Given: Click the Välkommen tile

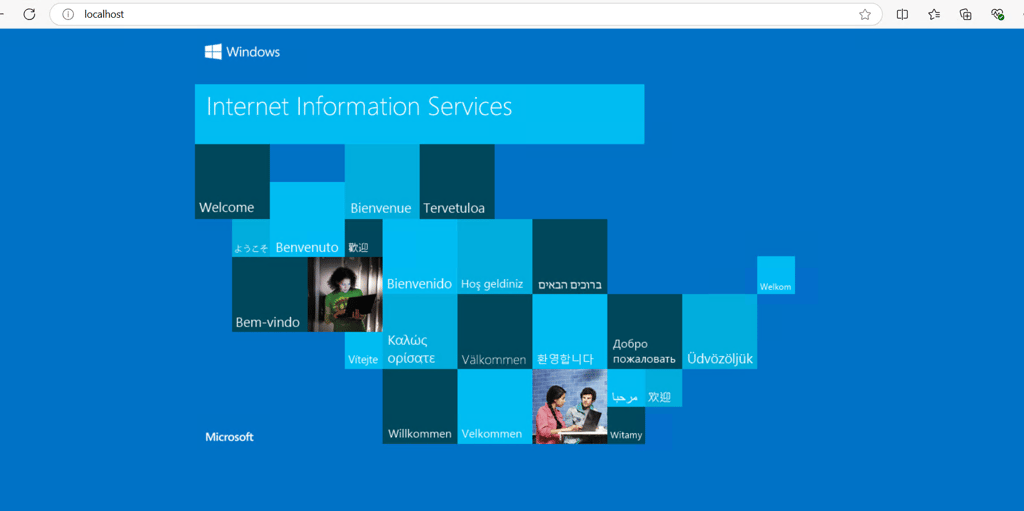Looking at the screenshot, I should (495, 332).
